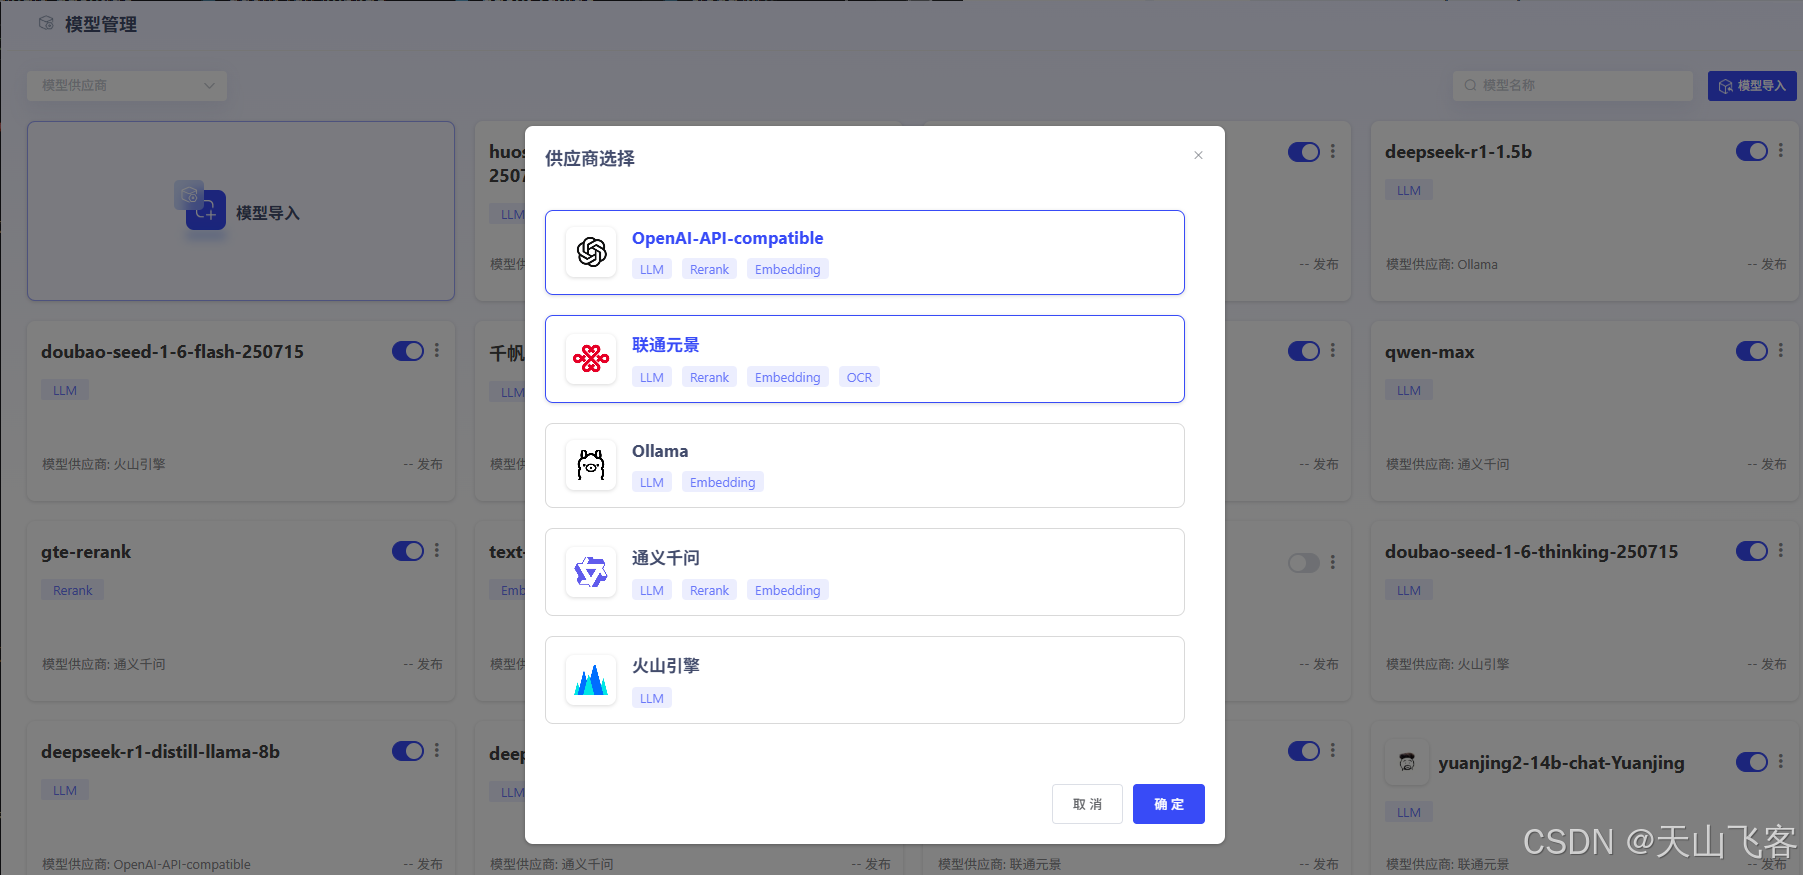Select the 通义千问 supplier option

click(865, 572)
